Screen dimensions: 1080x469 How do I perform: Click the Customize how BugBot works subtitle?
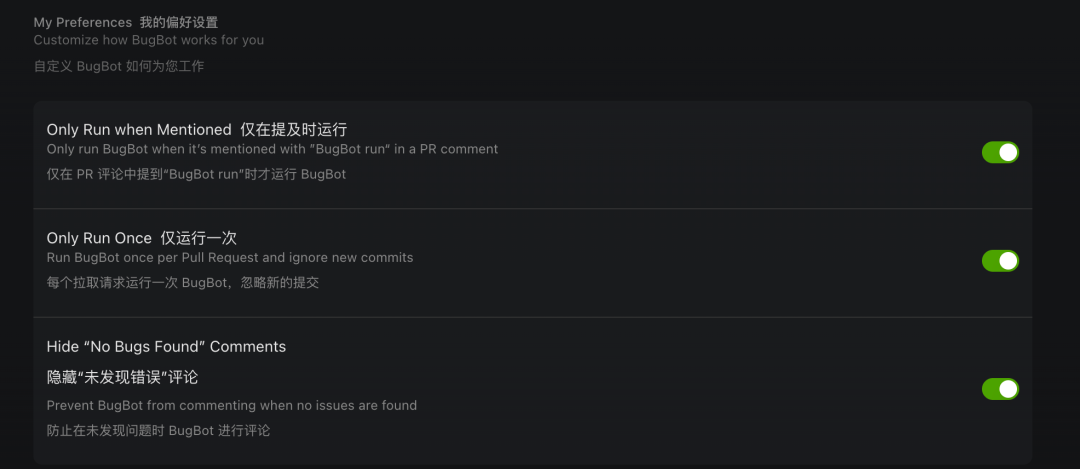coord(148,40)
